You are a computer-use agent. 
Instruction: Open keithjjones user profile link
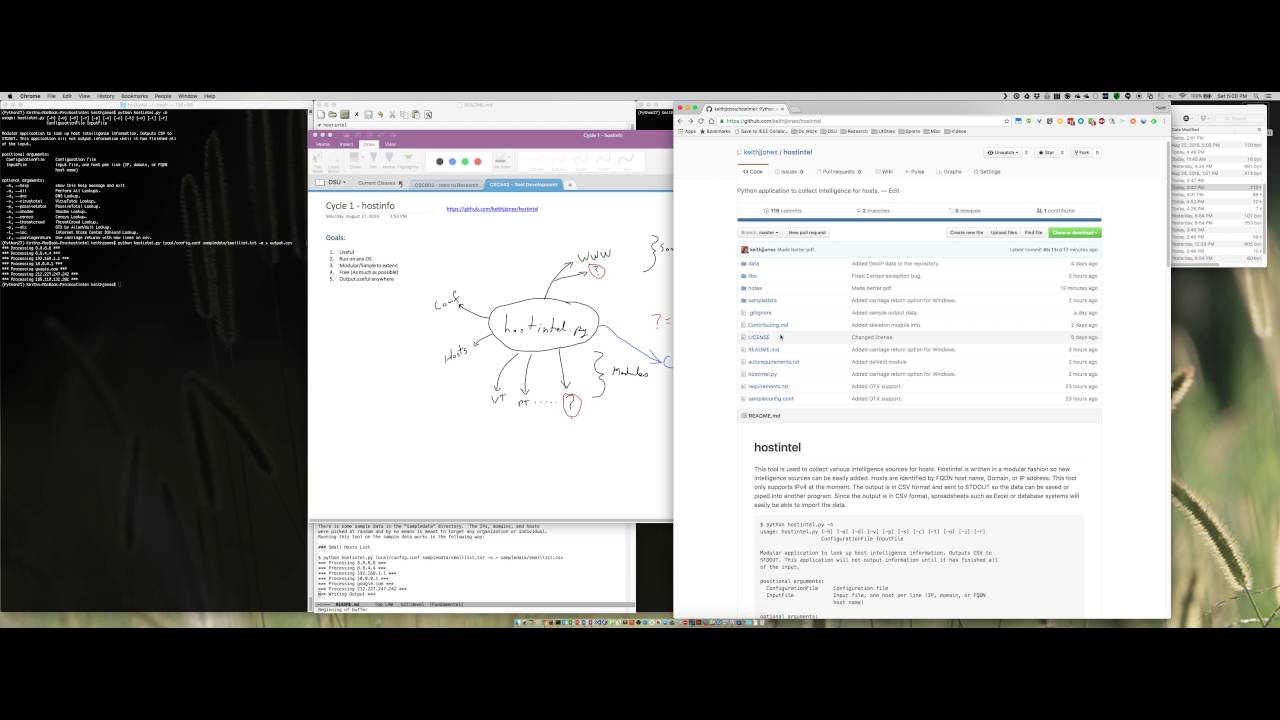(x=761, y=152)
